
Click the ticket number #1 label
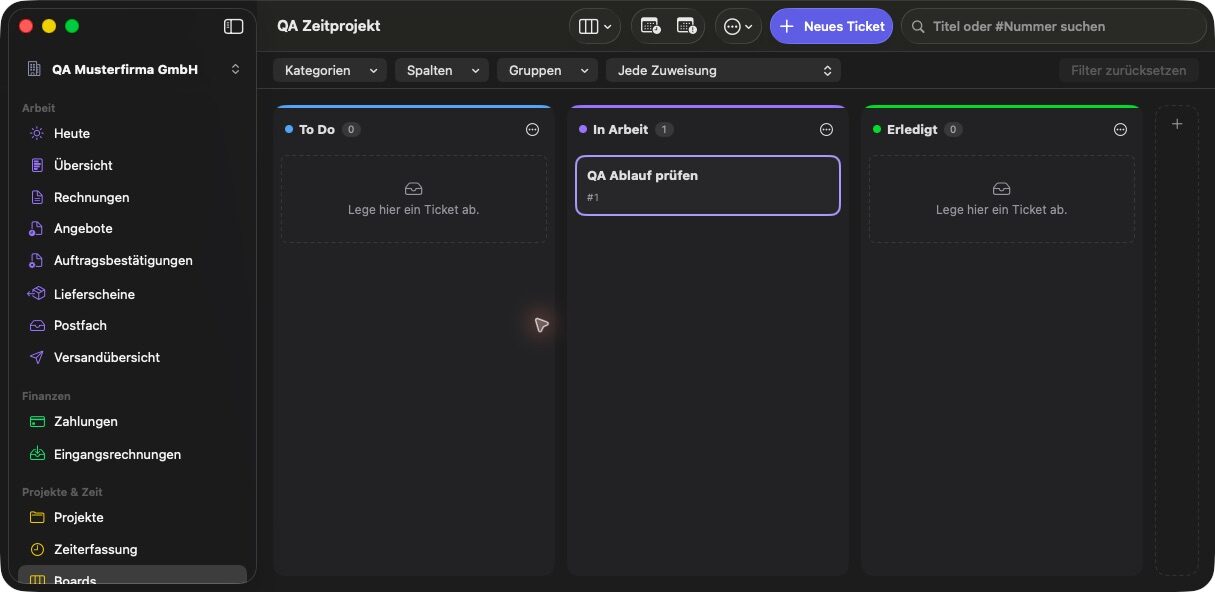click(x=593, y=197)
